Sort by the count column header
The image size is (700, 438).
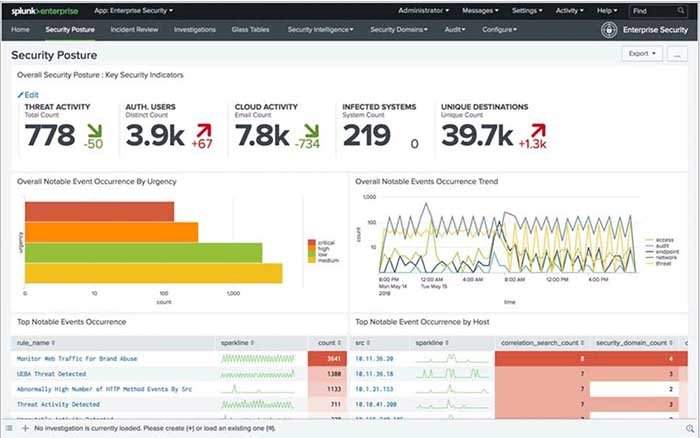[x=329, y=343]
